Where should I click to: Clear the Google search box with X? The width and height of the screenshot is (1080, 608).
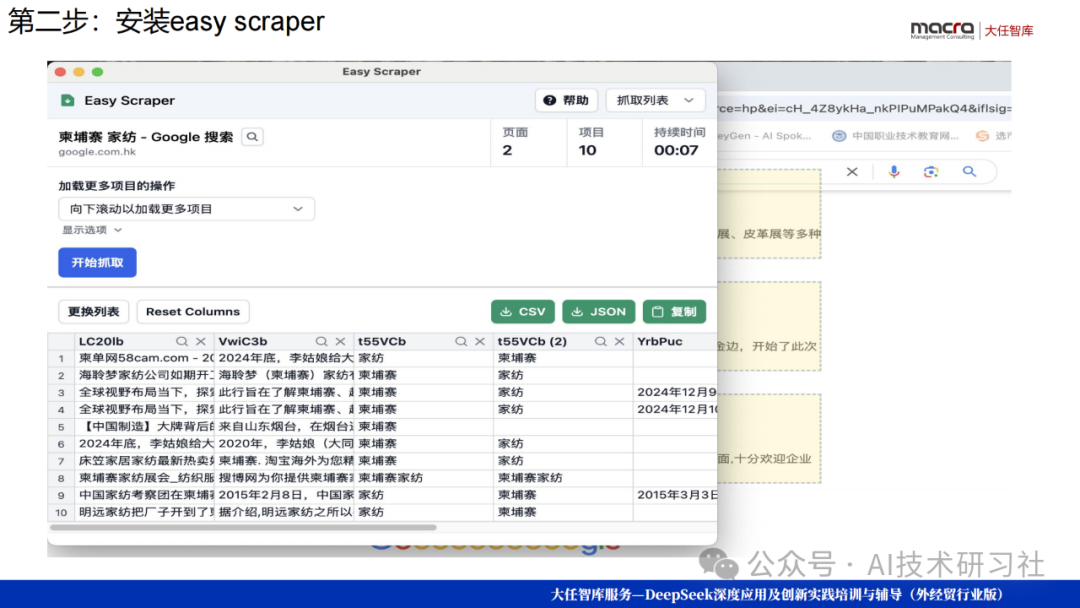coord(852,172)
